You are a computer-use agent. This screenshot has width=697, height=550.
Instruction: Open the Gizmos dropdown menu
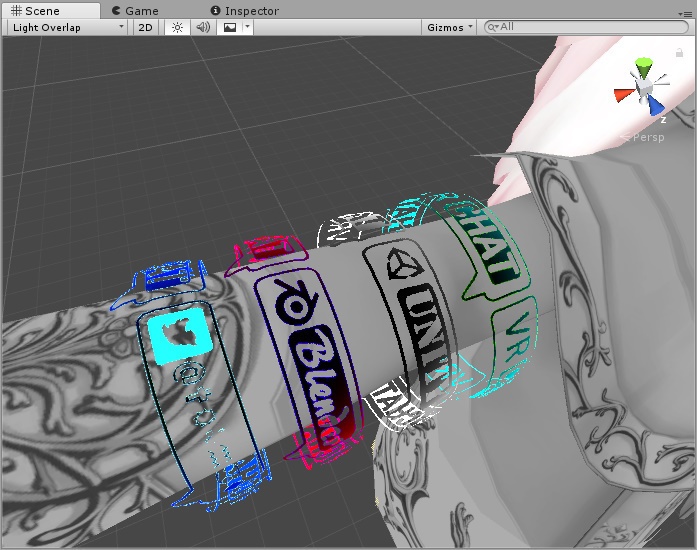pyautogui.click(x=449, y=28)
